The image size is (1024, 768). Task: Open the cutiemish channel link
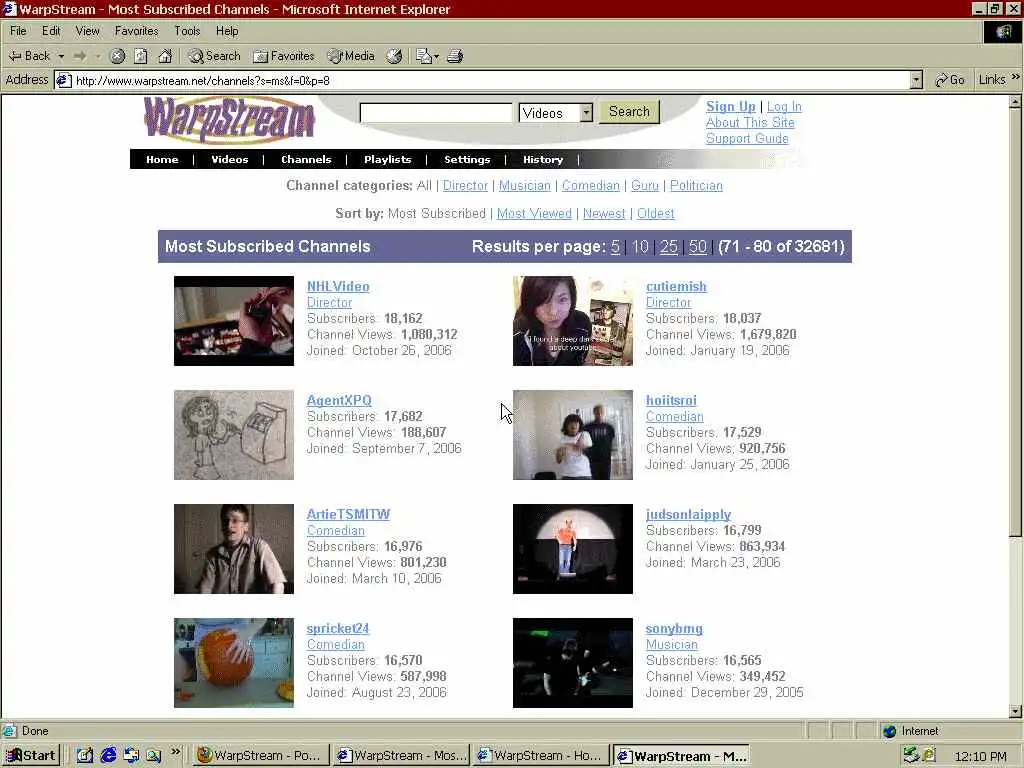pyautogui.click(x=676, y=286)
